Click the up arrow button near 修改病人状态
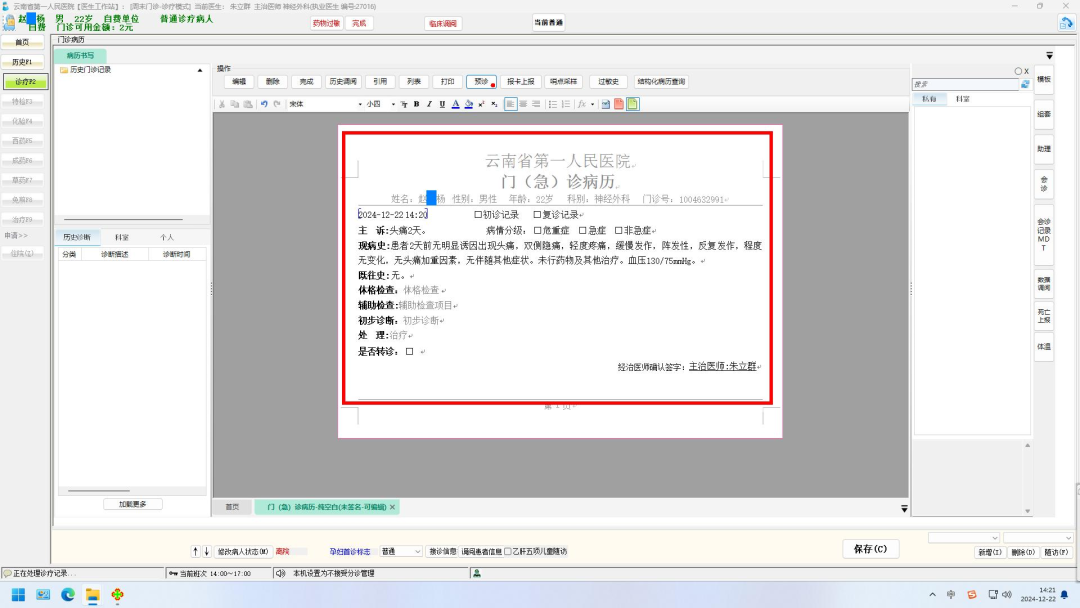The width and height of the screenshot is (1080, 608). (196, 552)
